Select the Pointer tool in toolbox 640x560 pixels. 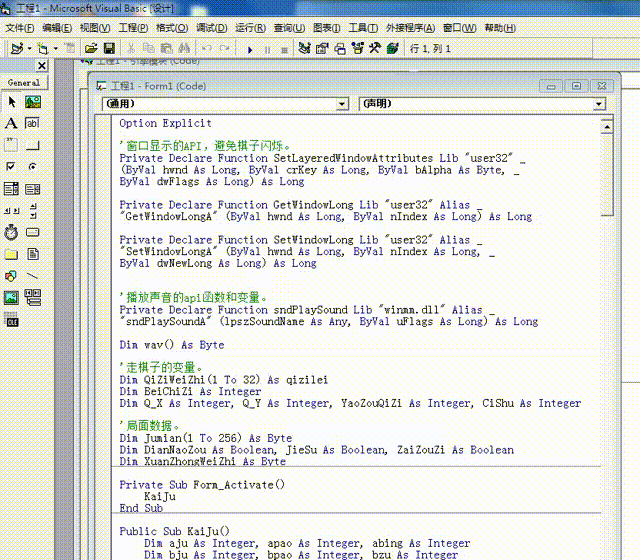click(11, 101)
